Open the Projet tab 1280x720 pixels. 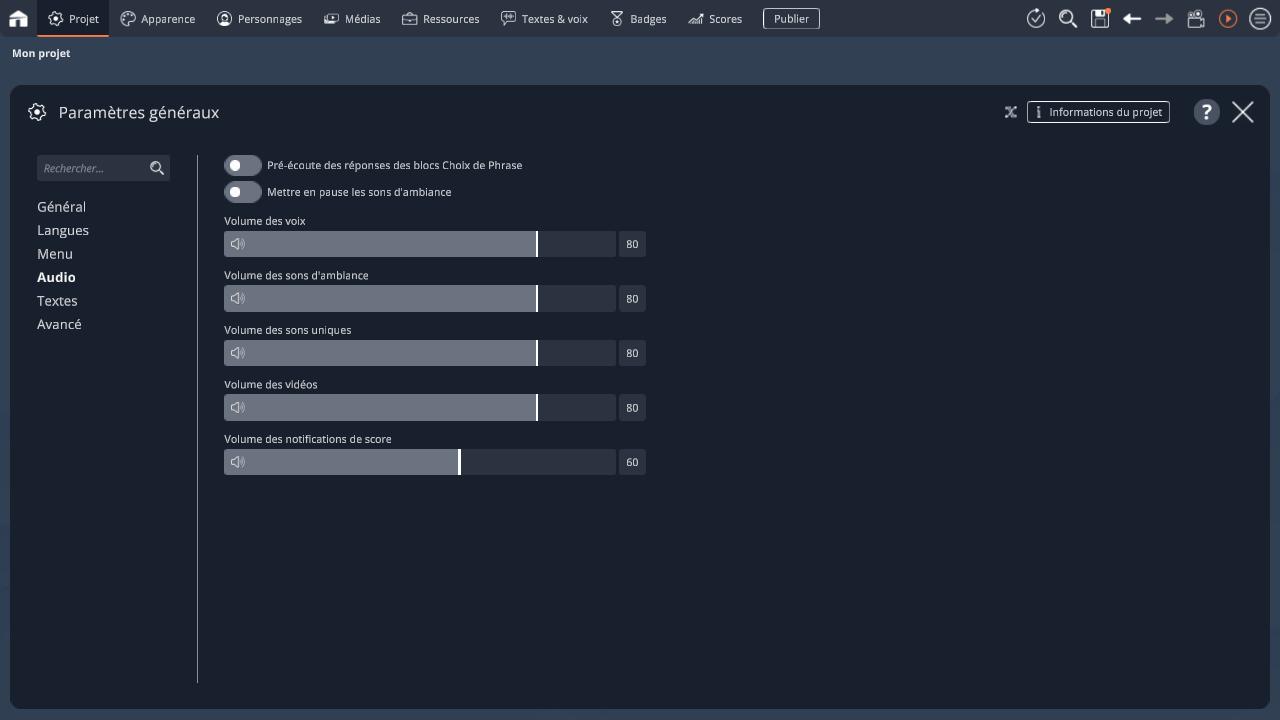(73, 18)
